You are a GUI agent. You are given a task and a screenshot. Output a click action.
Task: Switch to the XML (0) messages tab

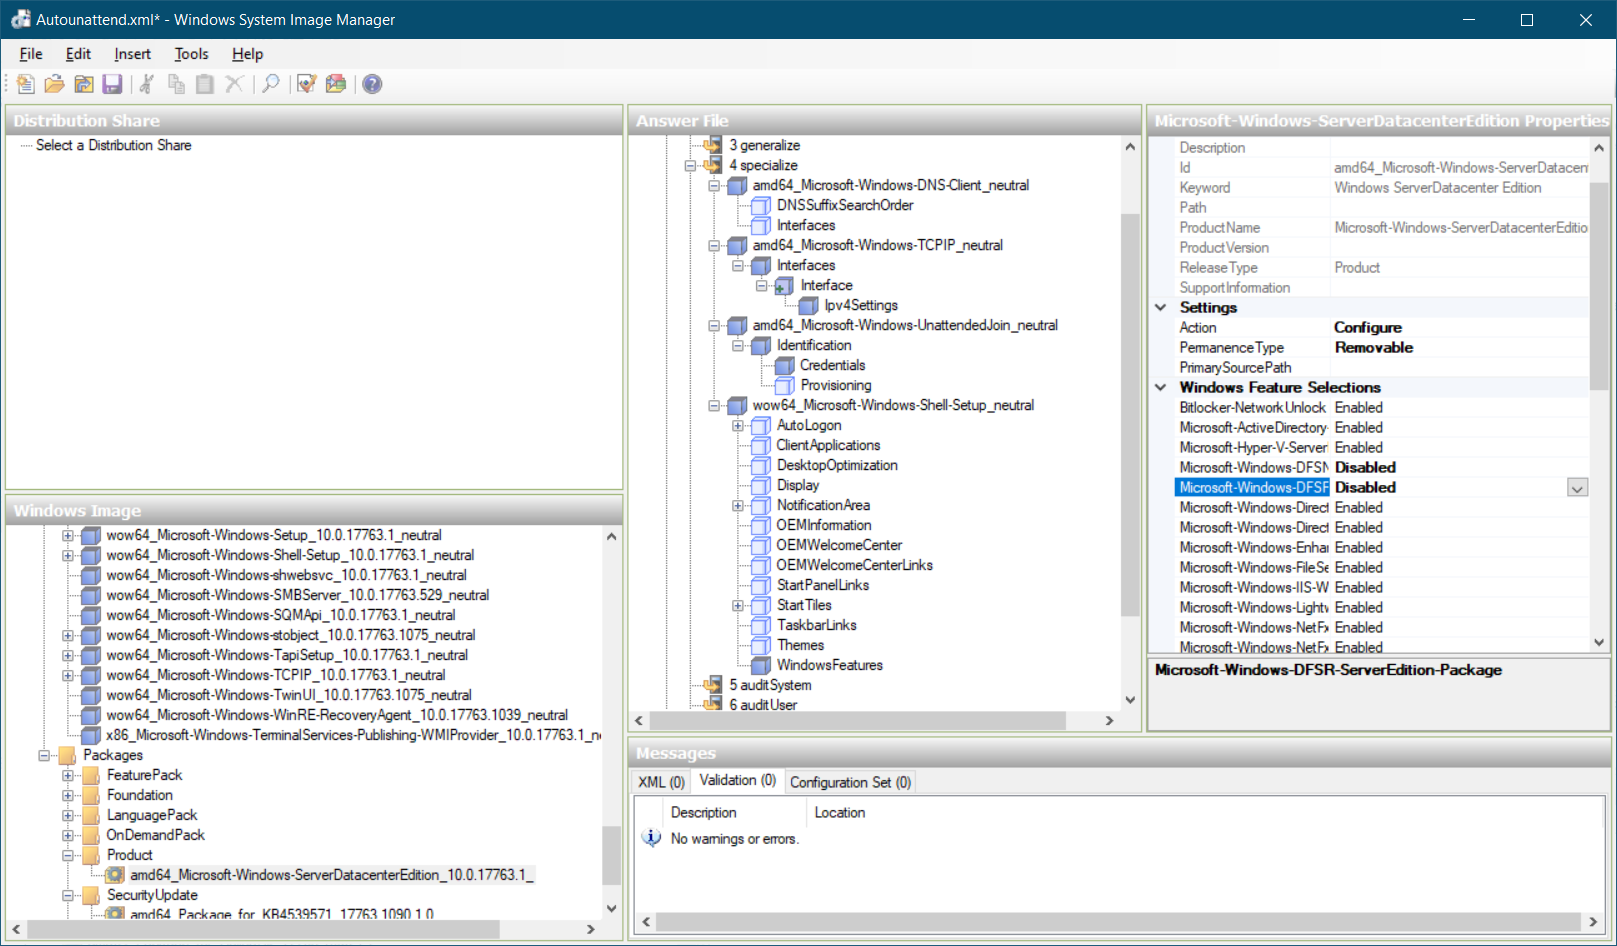(x=661, y=782)
